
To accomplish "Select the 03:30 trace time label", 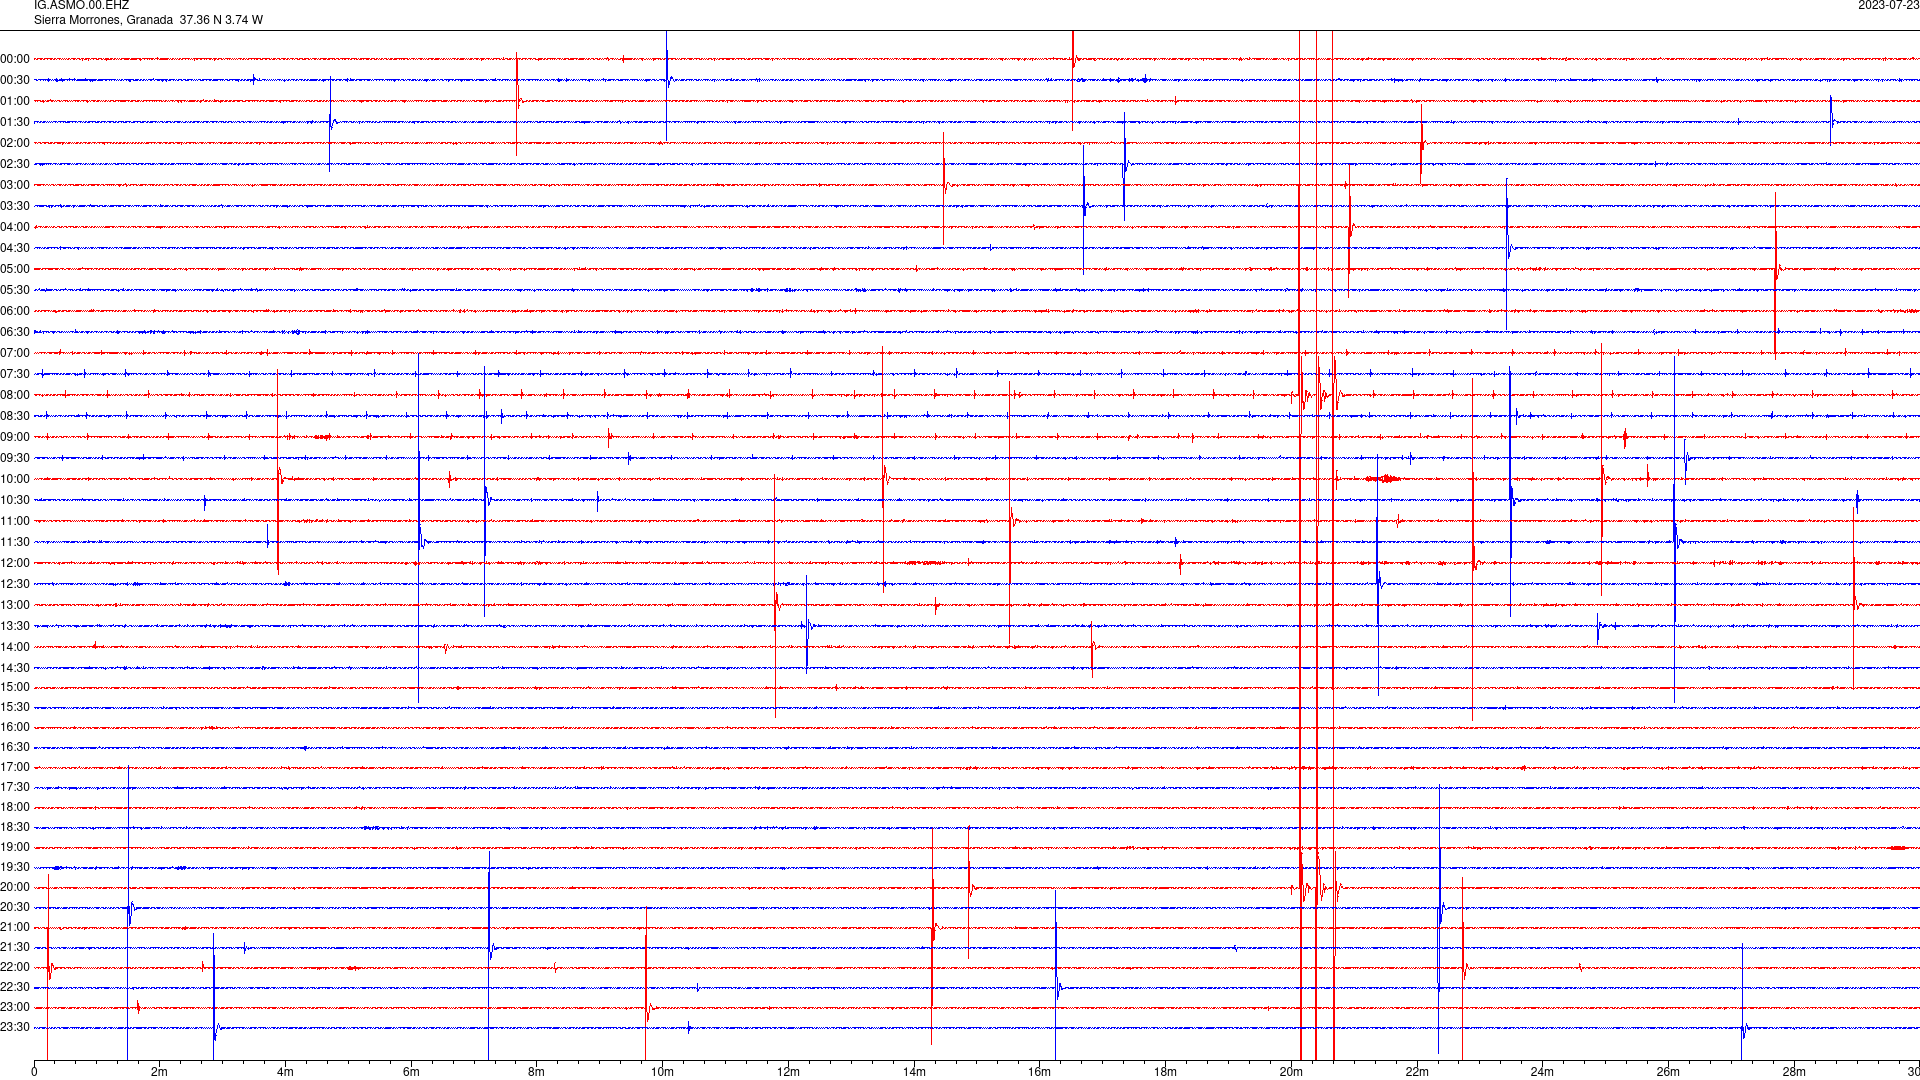I will [x=15, y=206].
